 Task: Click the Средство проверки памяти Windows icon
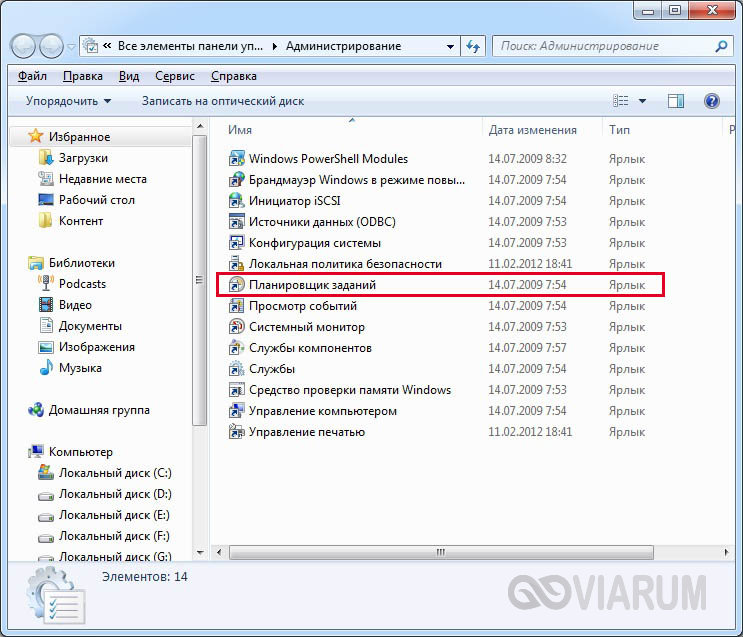(x=236, y=390)
